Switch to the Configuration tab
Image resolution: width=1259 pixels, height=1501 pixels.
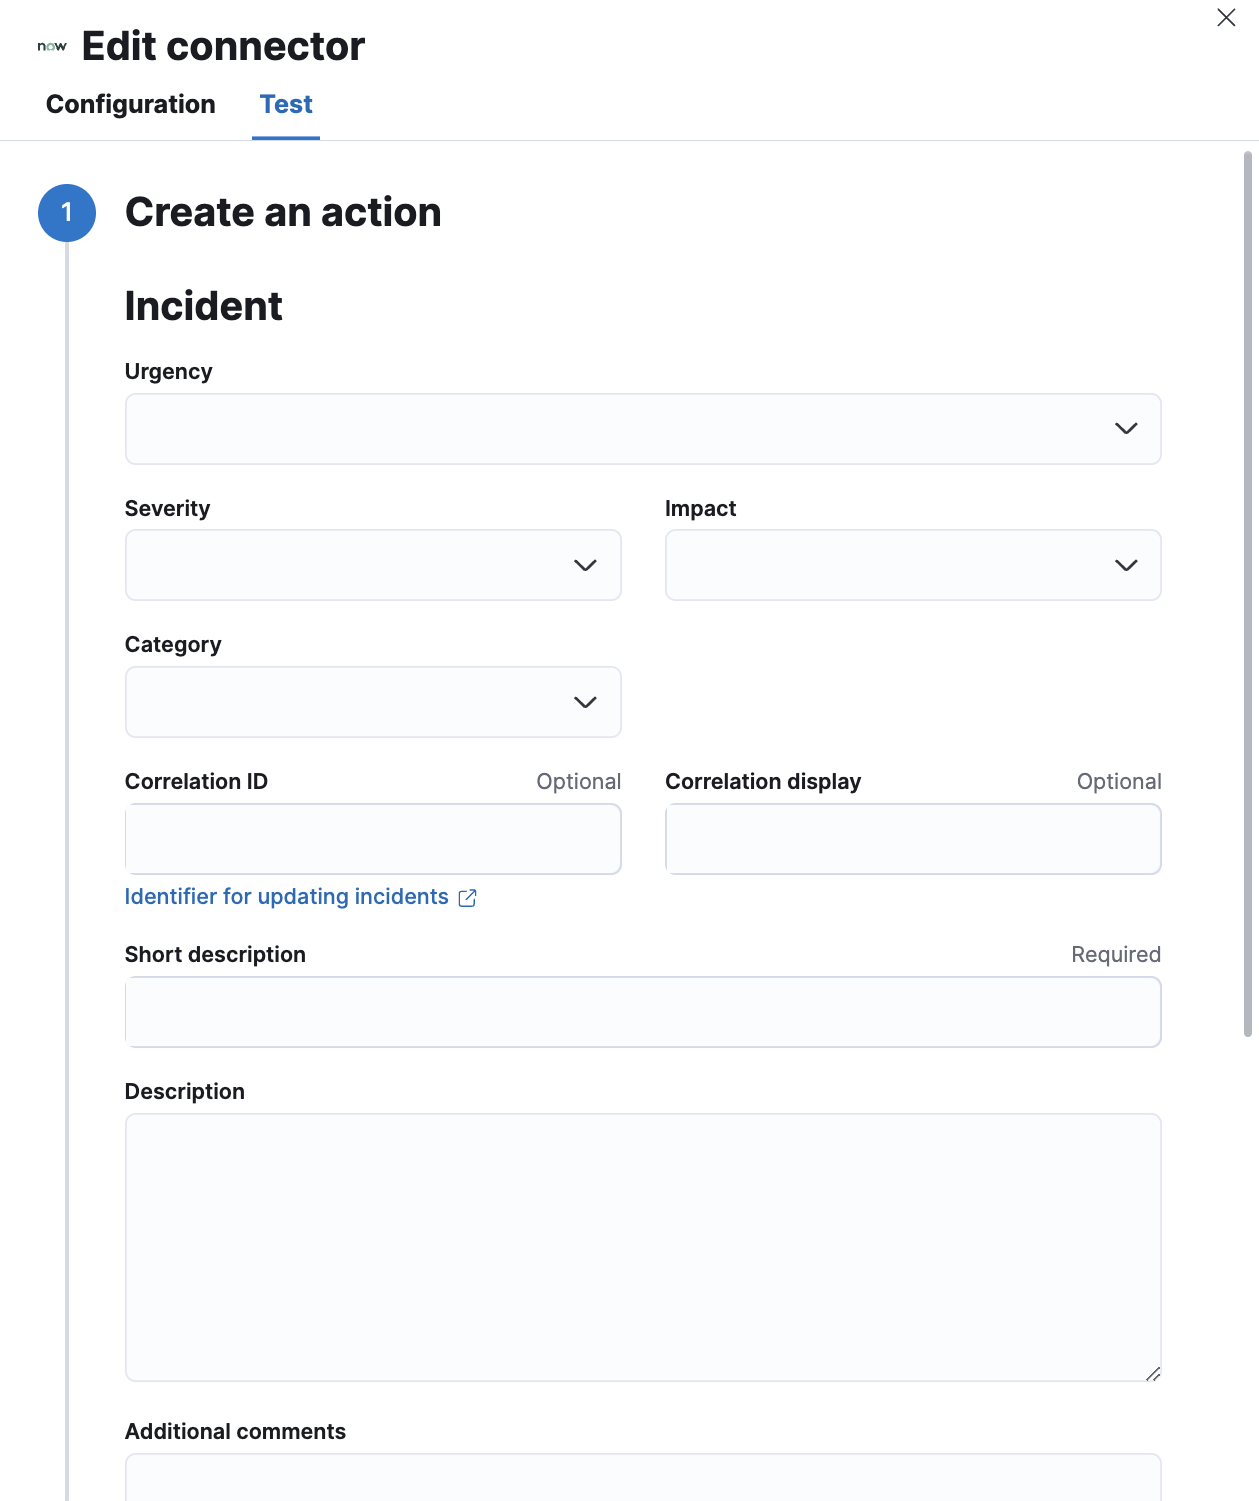click(x=130, y=104)
